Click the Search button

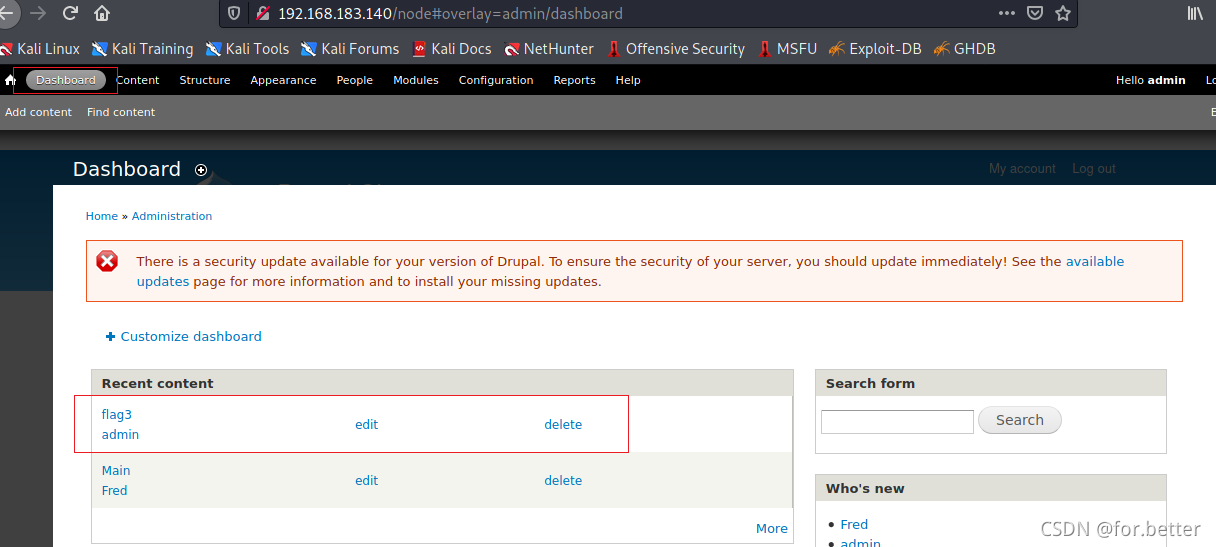click(1020, 420)
